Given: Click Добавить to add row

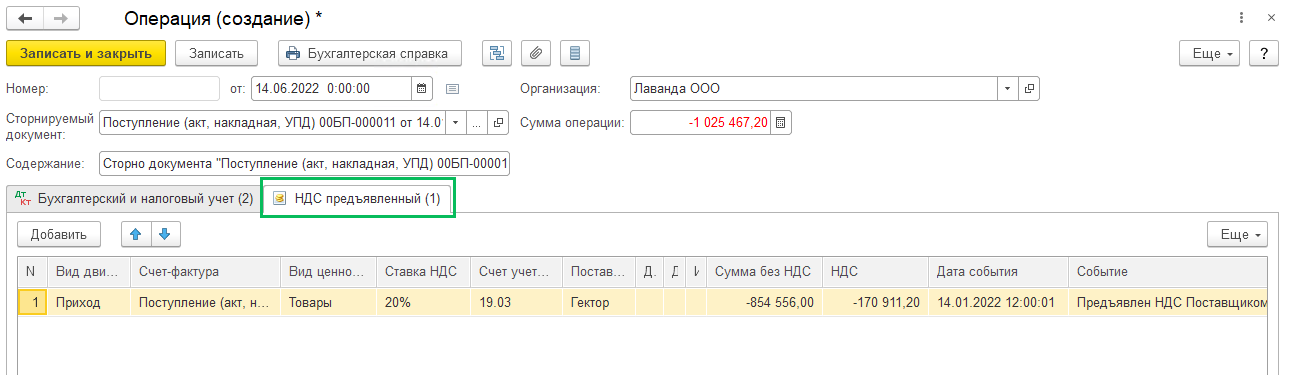Looking at the screenshot, I should (59, 234).
